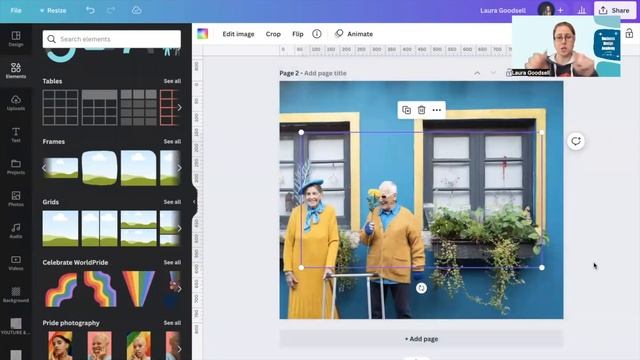This screenshot has height=360, width=640.
Task: Select the gray filled table thumbnail
Action: pos(139,107)
